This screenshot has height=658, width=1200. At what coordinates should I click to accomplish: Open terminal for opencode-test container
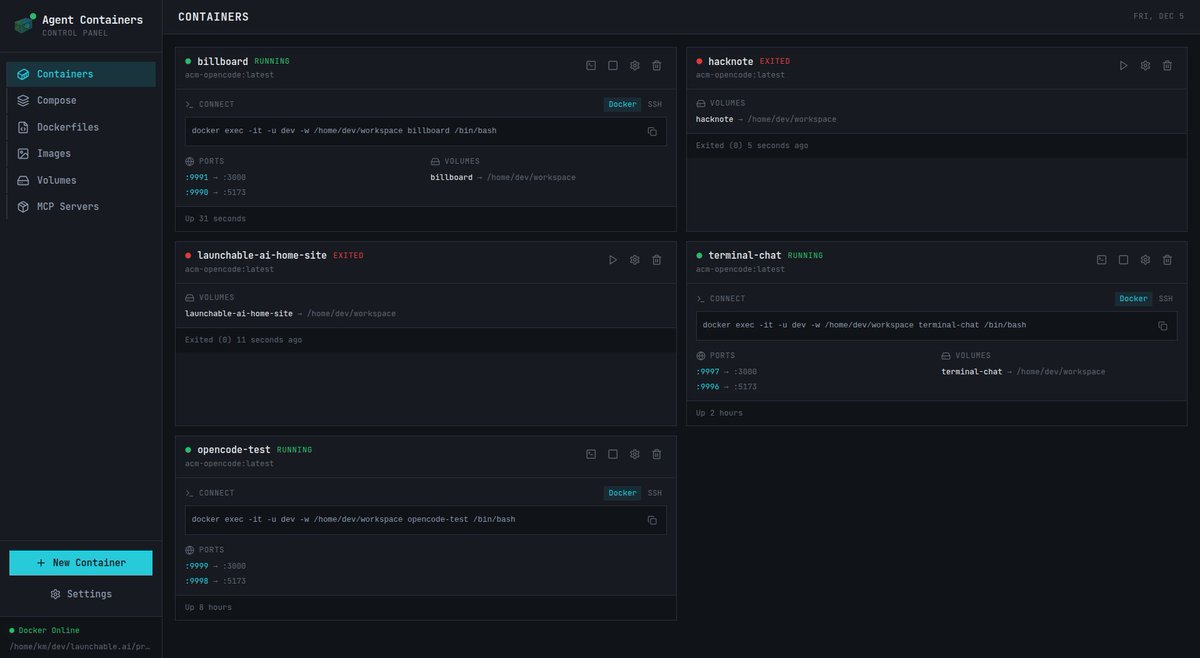point(591,454)
